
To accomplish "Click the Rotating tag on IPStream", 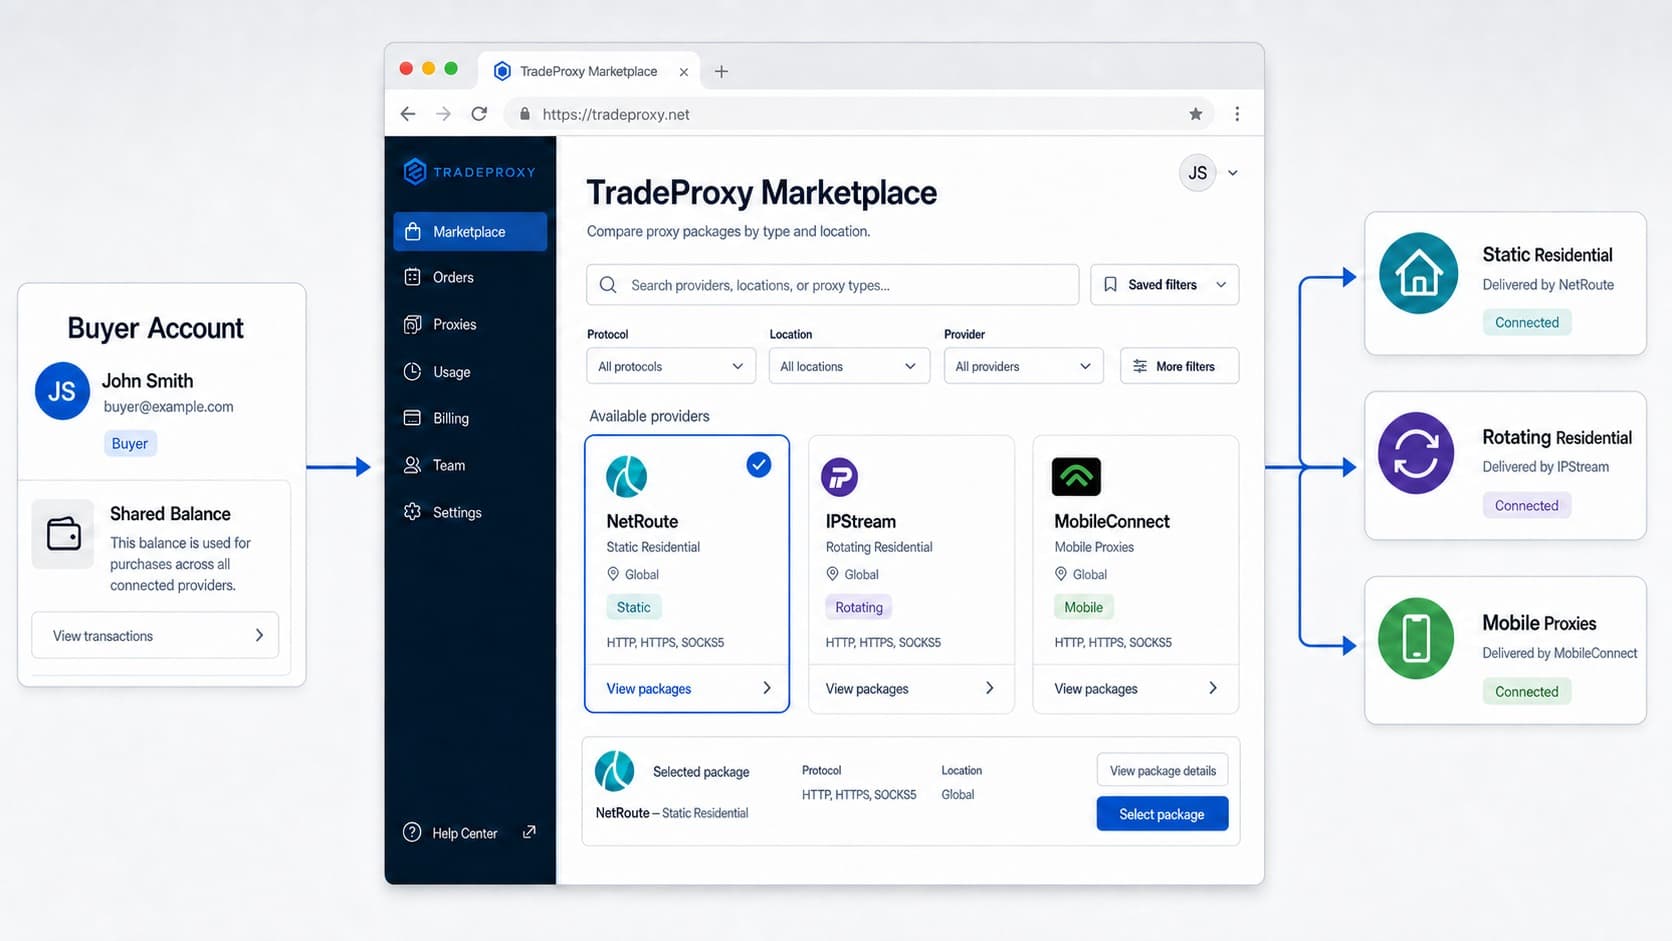I will (x=859, y=607).
